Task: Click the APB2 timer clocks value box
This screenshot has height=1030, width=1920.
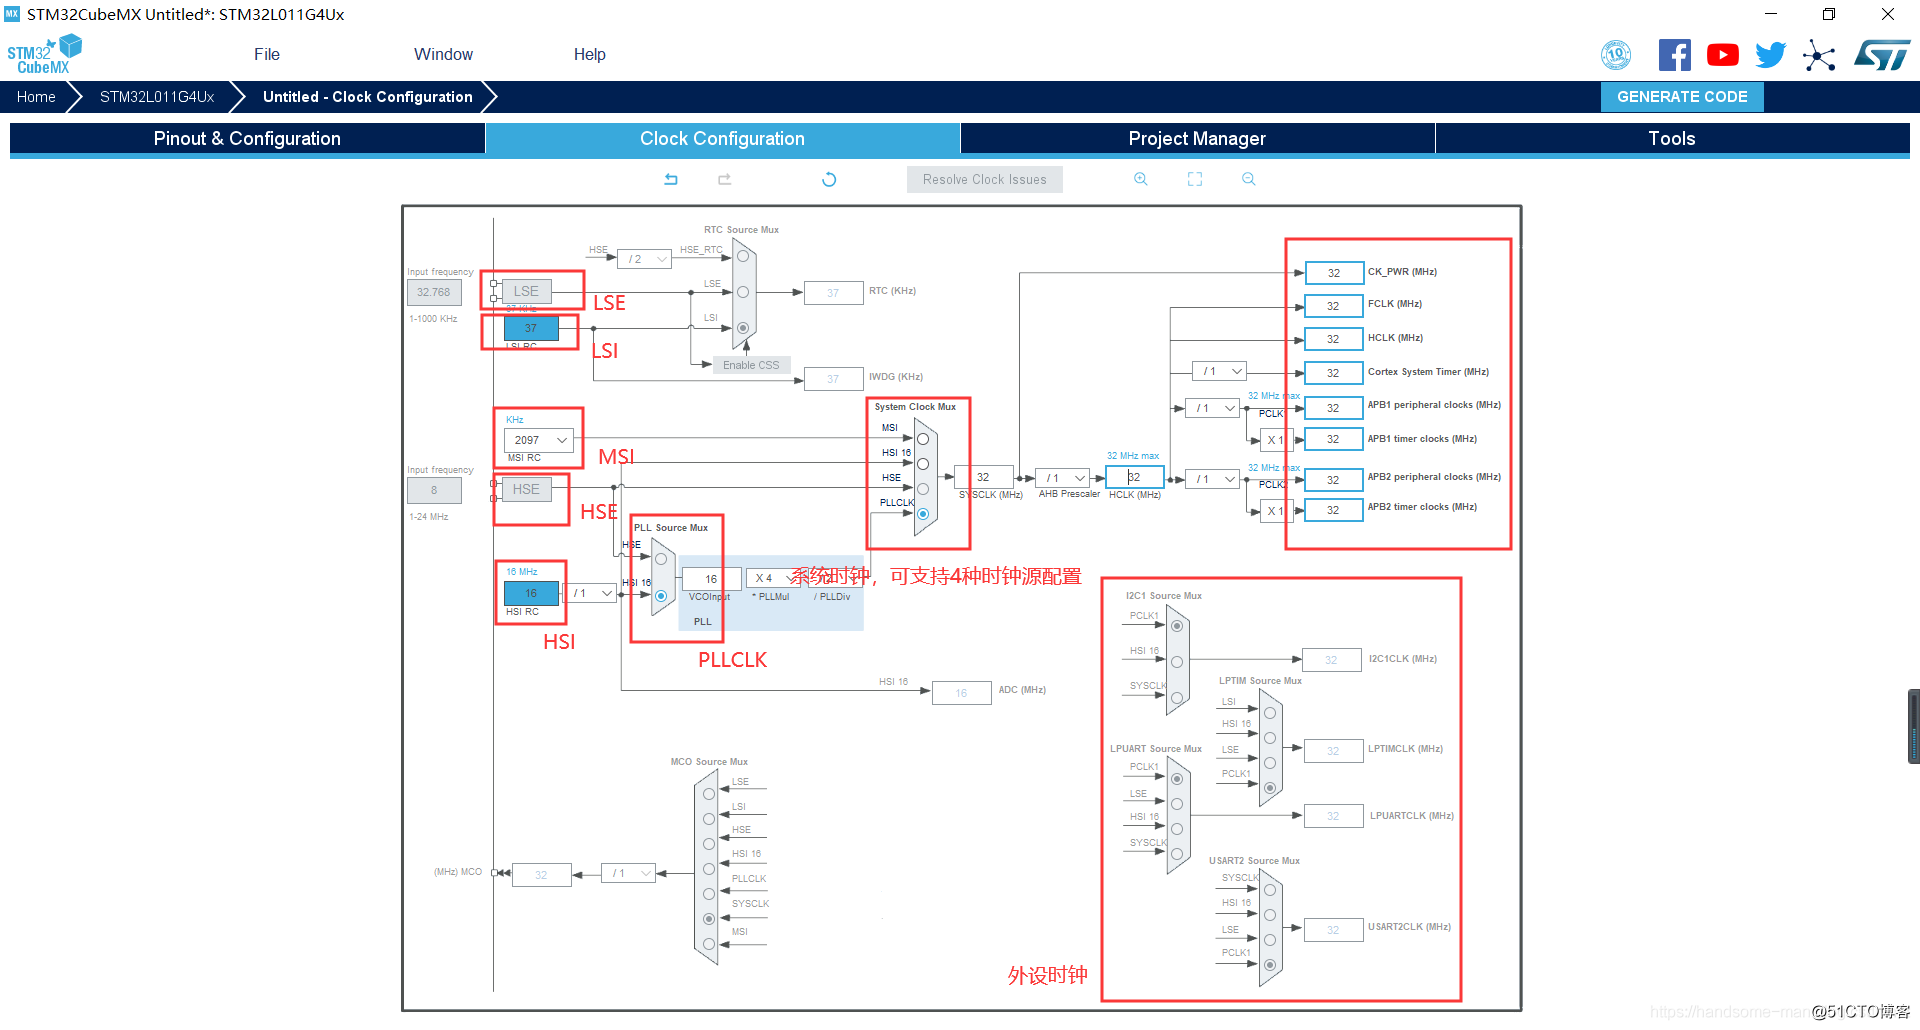Action: (x=1334, y=510)
